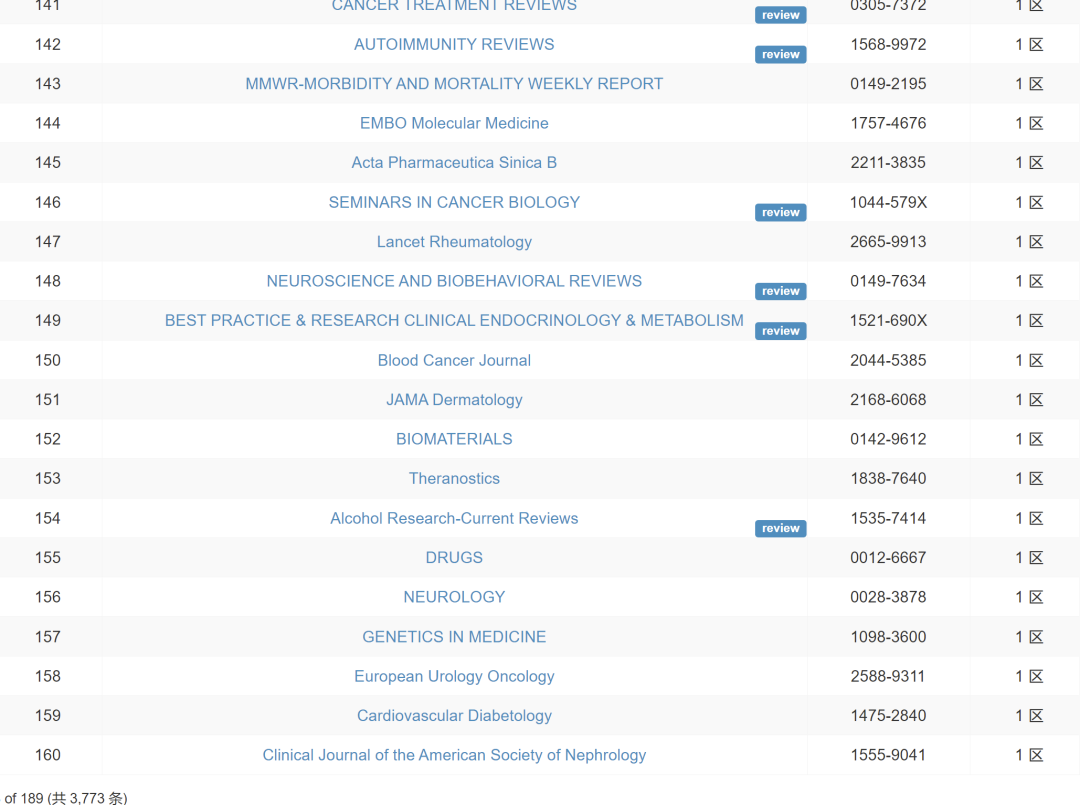1080x805 pixels.
Task: Click review badge for SEMINARS IN CANCER BIOLOGY
Action: 780,212
